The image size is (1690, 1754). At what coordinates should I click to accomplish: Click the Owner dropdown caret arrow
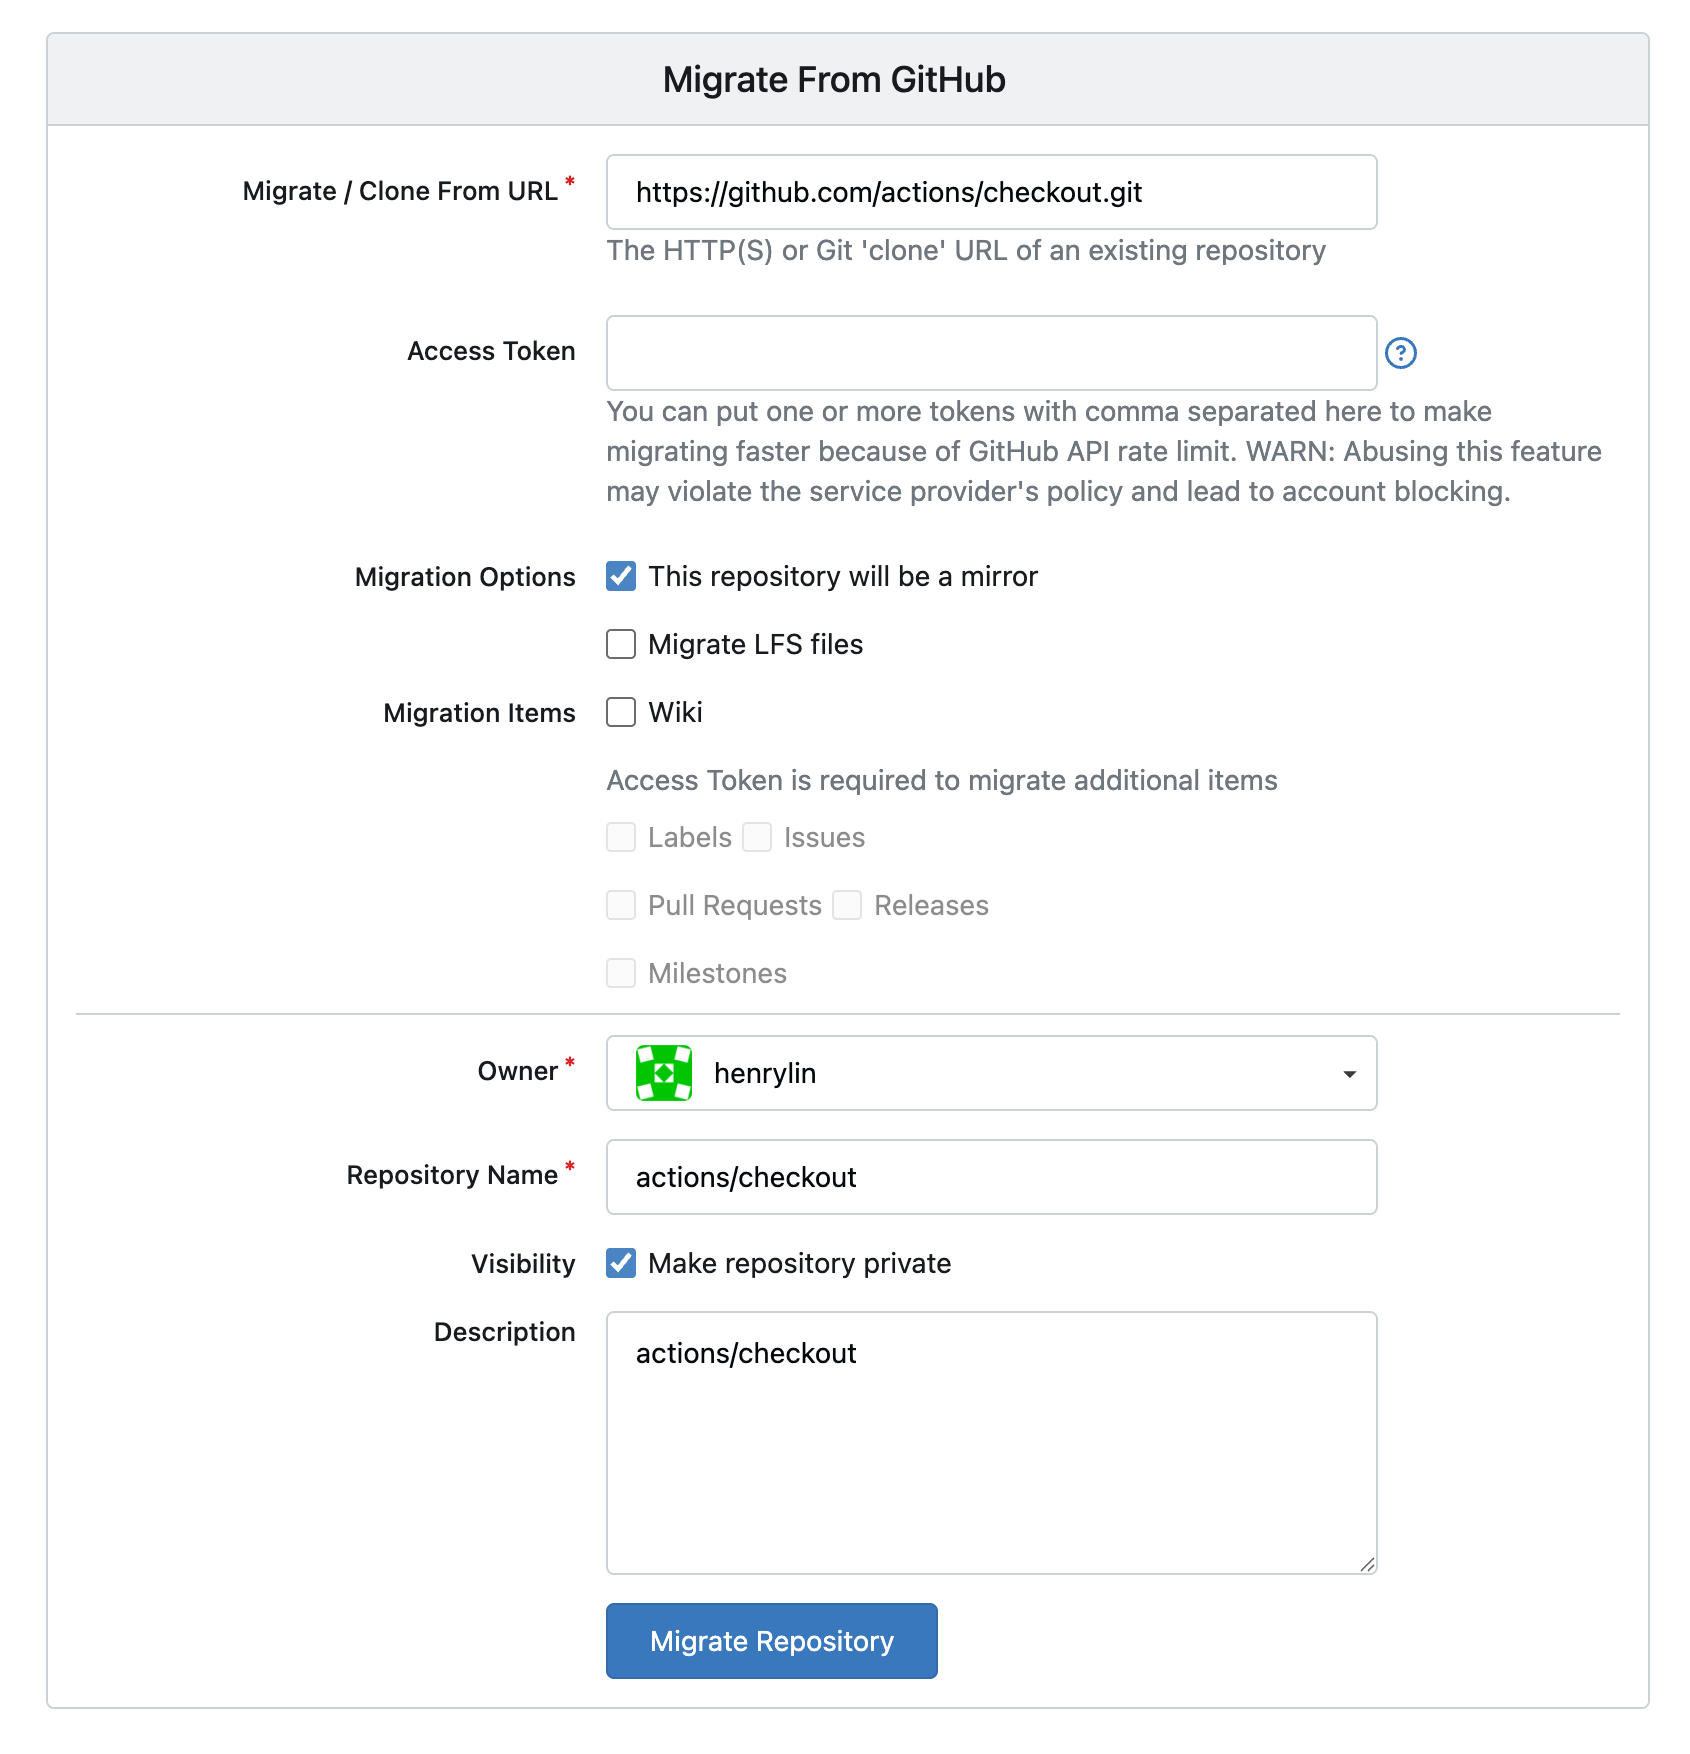coord(1349,1074)
